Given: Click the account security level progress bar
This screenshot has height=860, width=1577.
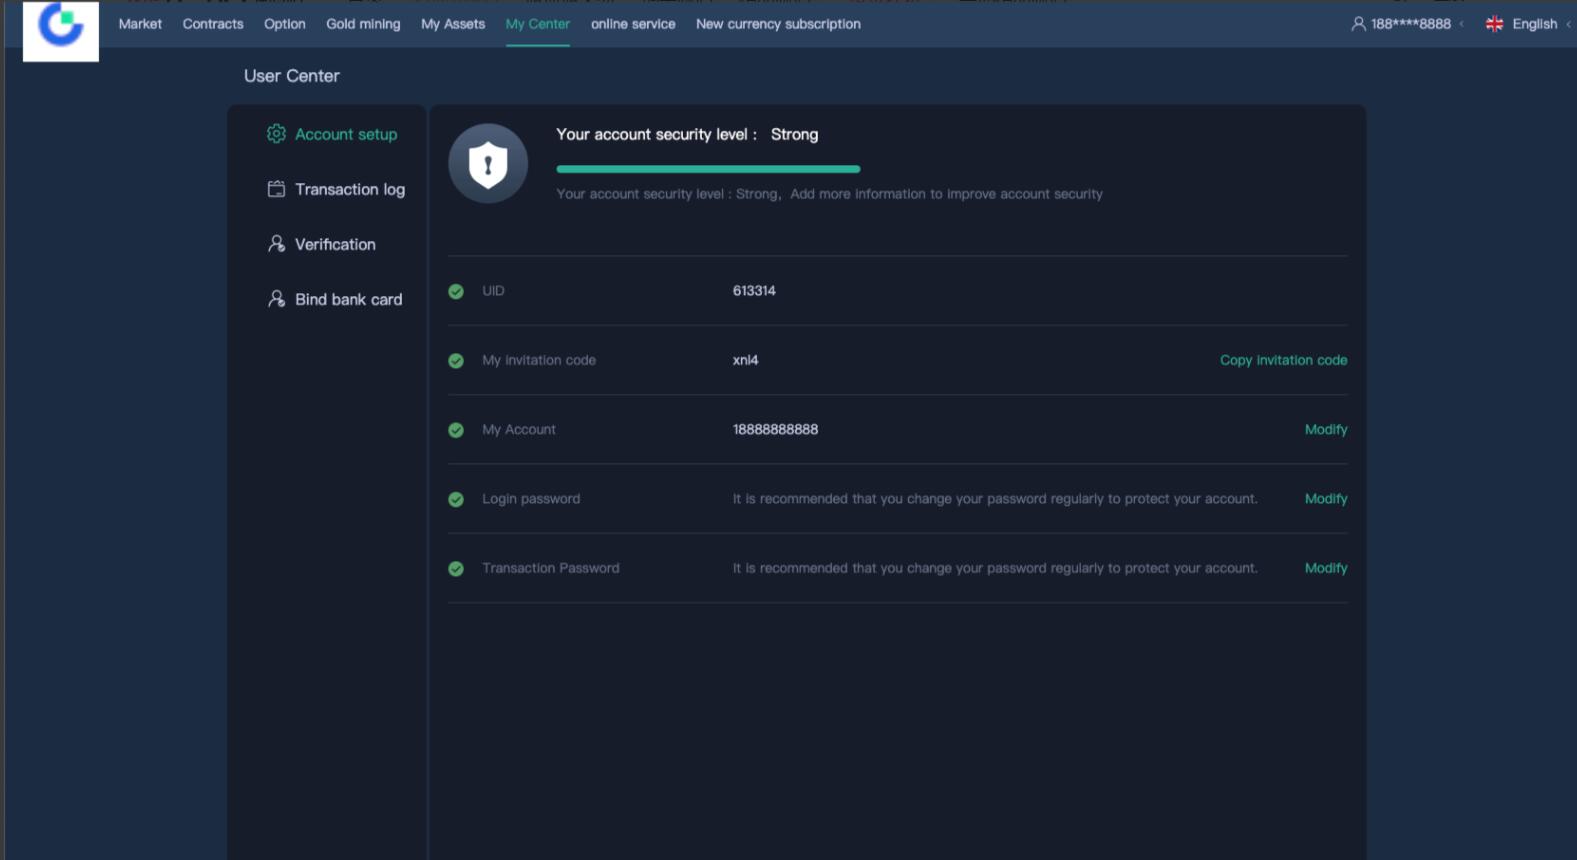Looking at the screenshot, I should (708, 169).
